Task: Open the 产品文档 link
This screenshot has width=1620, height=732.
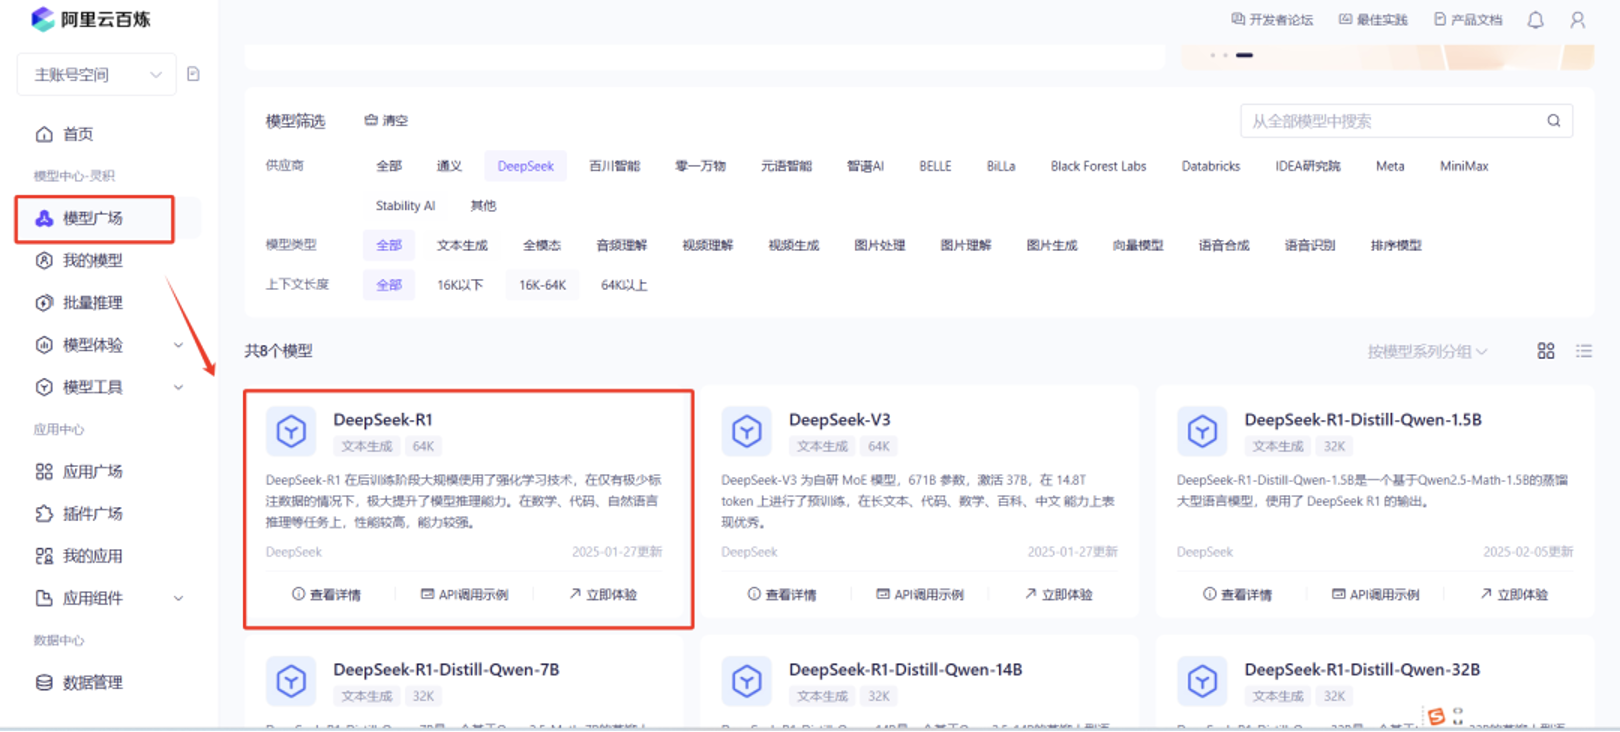Action: (1468, 19)
